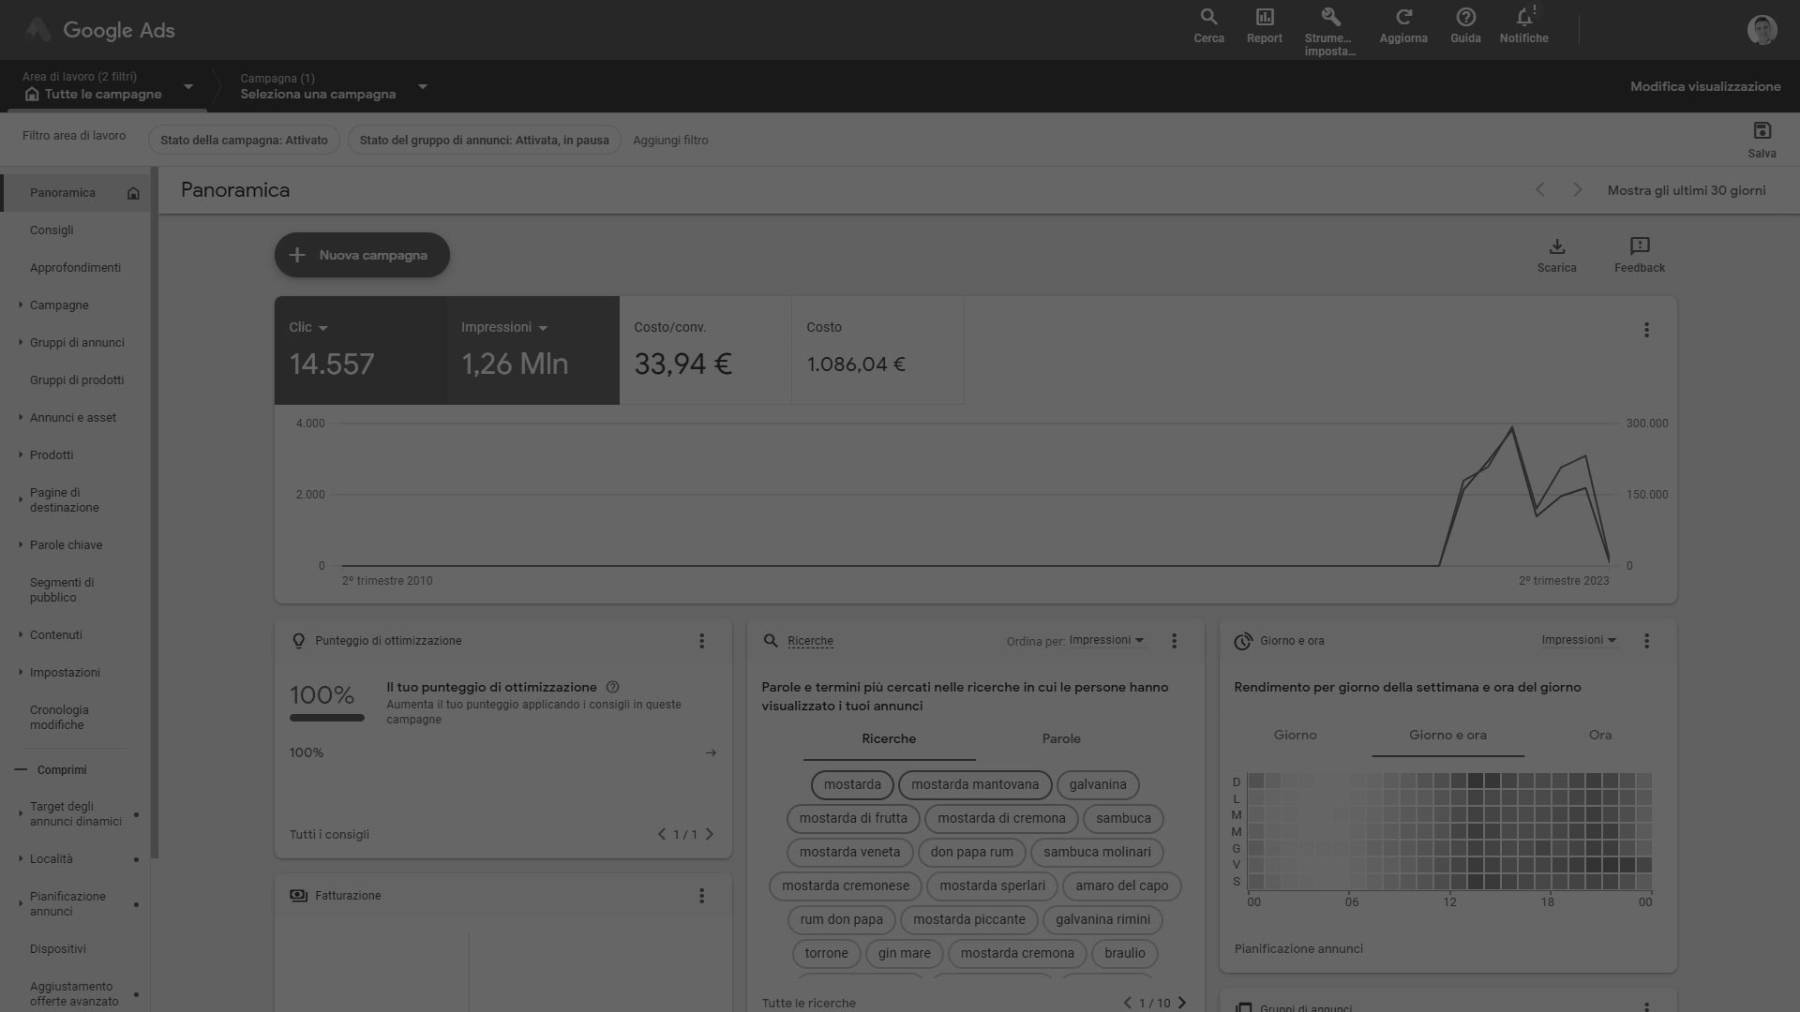Click the Nuova campagna button
This screenshot has height=1012, width=1800.
(x=362, y=255)
